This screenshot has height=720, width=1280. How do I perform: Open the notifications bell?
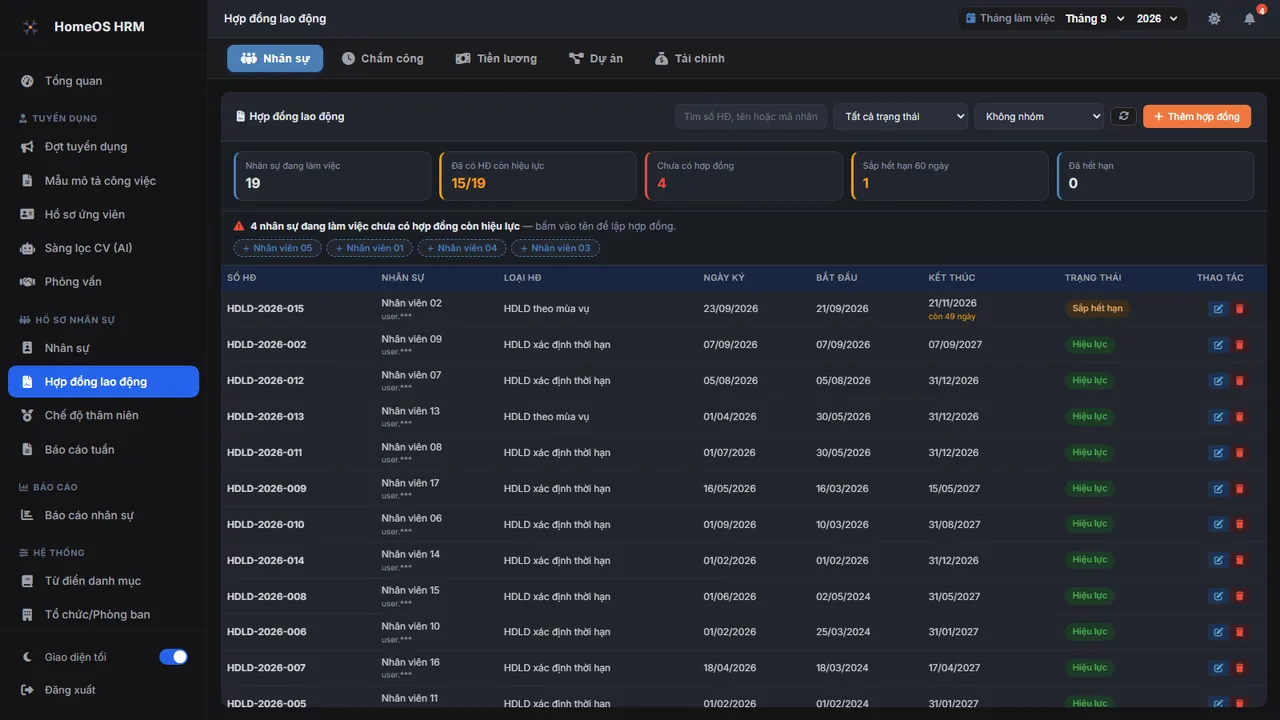1249,19
